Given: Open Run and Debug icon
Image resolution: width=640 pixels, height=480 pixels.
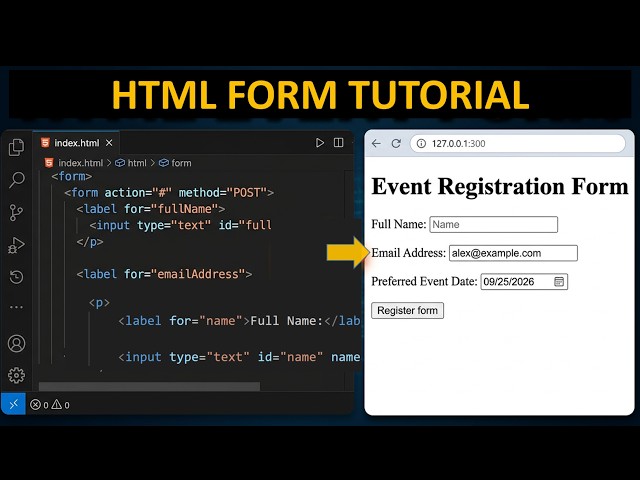Looking at the screenshot, I should pyautogui.click(x=16, y=245).
